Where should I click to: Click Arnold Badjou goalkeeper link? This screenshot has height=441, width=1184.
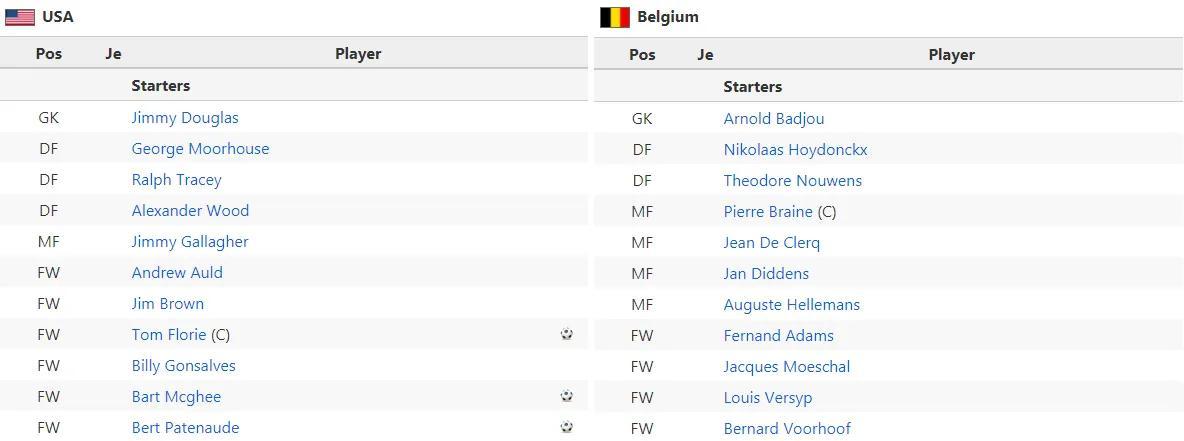tap(774, 119)
